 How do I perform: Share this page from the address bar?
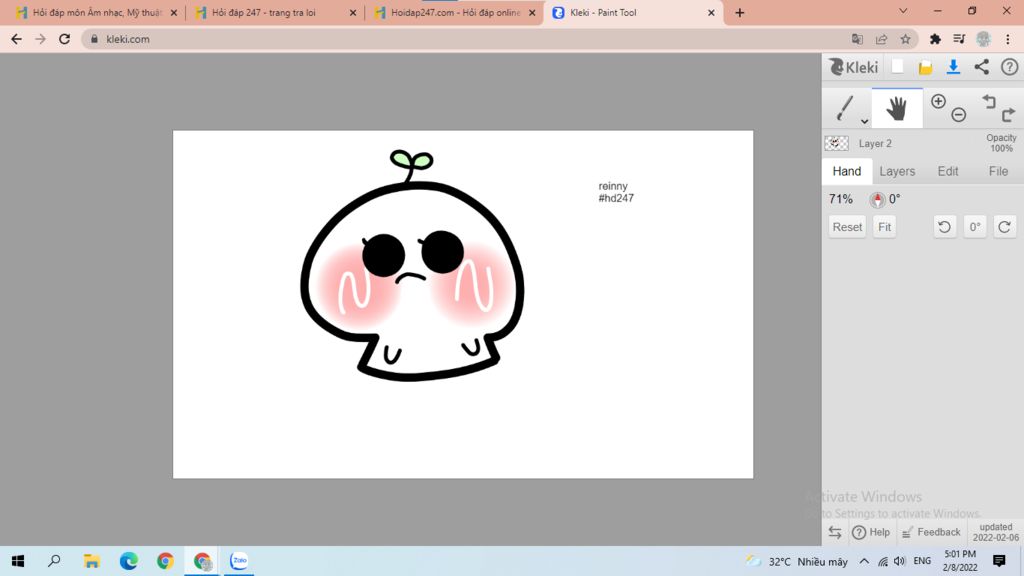click(x=882, y=39)
